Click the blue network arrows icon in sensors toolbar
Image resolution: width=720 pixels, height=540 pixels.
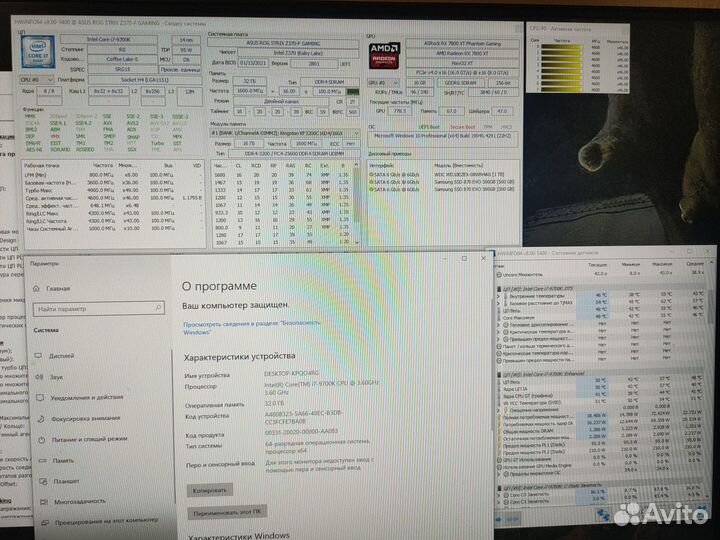(603, 515)
